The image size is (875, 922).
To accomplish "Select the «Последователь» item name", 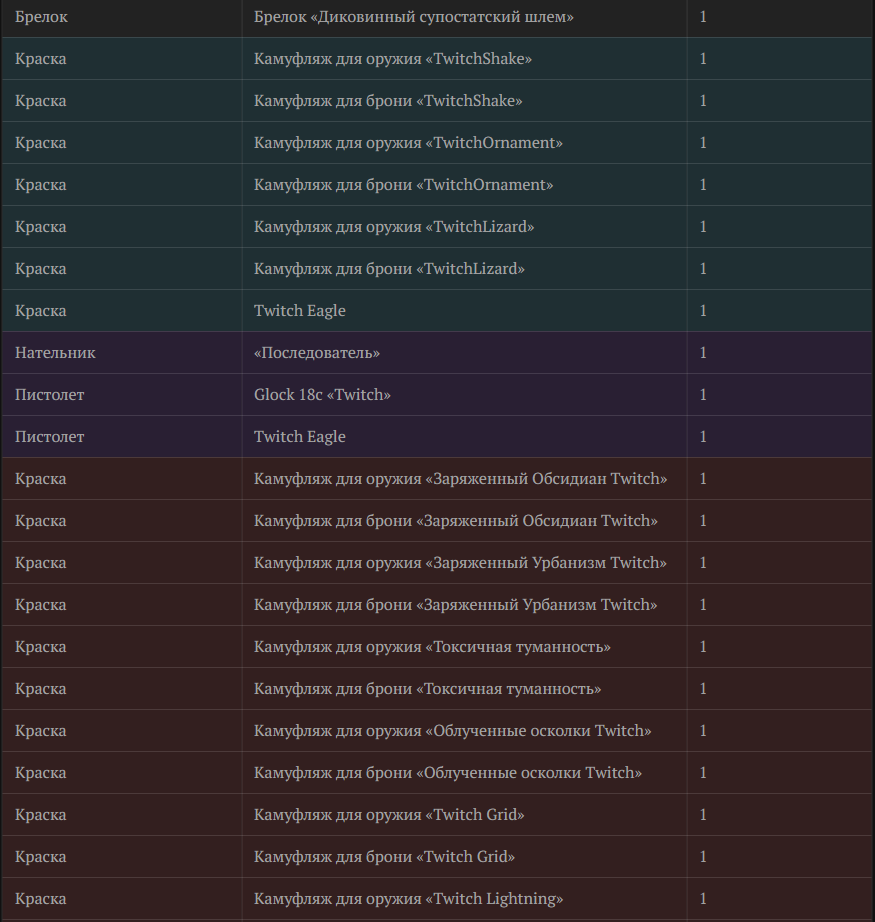I will click(317, 353).
